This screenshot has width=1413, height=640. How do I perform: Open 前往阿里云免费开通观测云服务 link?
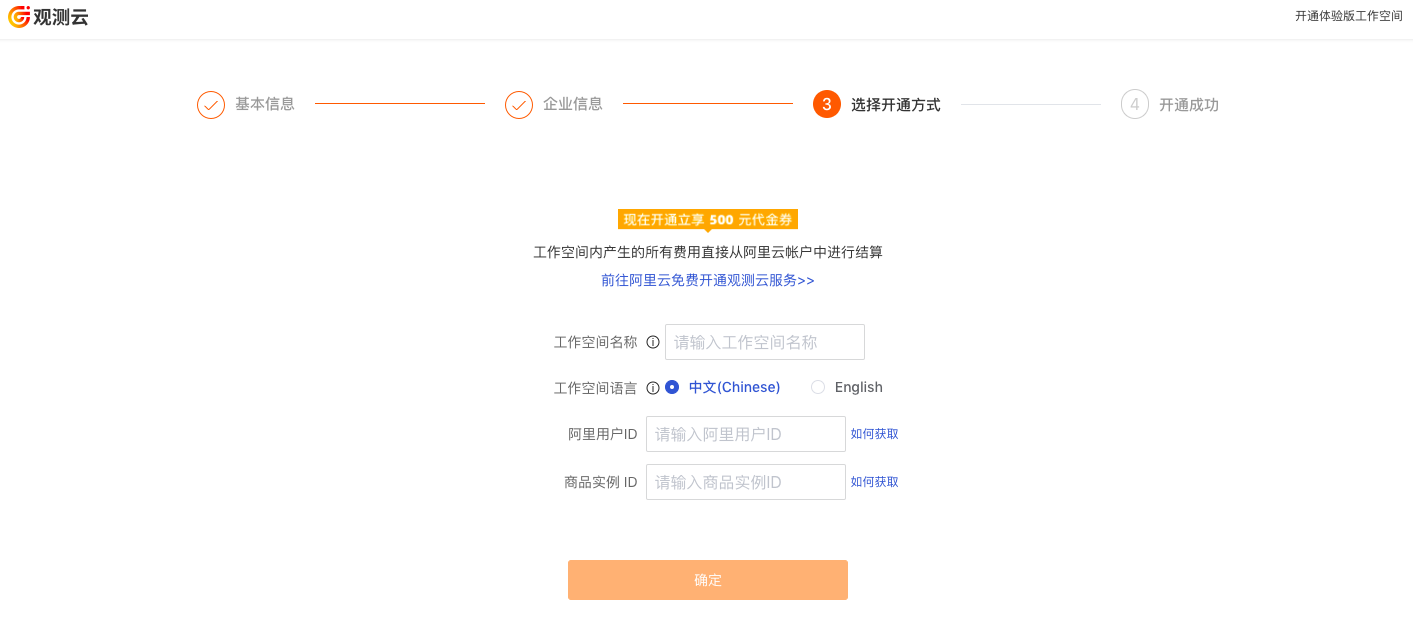[708, 280]
